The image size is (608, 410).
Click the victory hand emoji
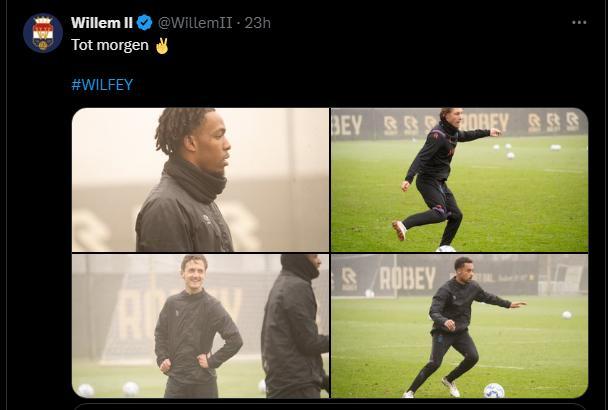162,46
